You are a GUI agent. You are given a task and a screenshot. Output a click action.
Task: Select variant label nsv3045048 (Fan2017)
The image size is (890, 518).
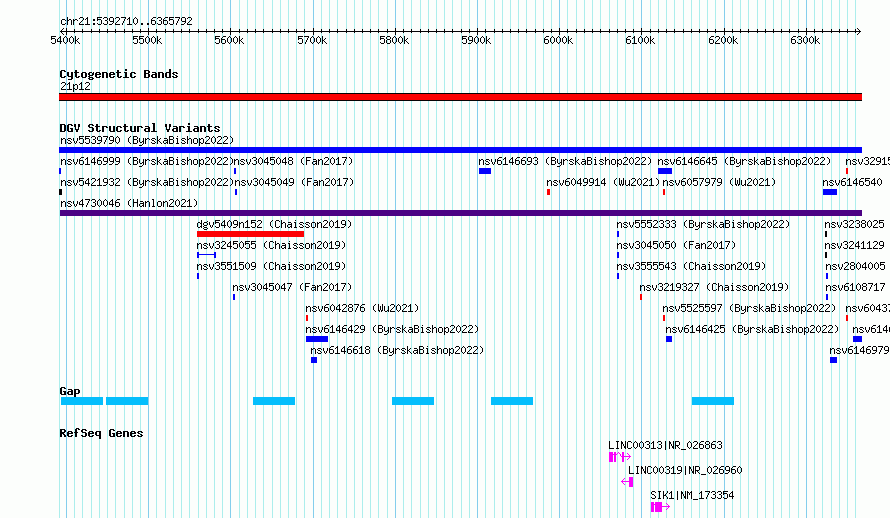click(293, 161)
